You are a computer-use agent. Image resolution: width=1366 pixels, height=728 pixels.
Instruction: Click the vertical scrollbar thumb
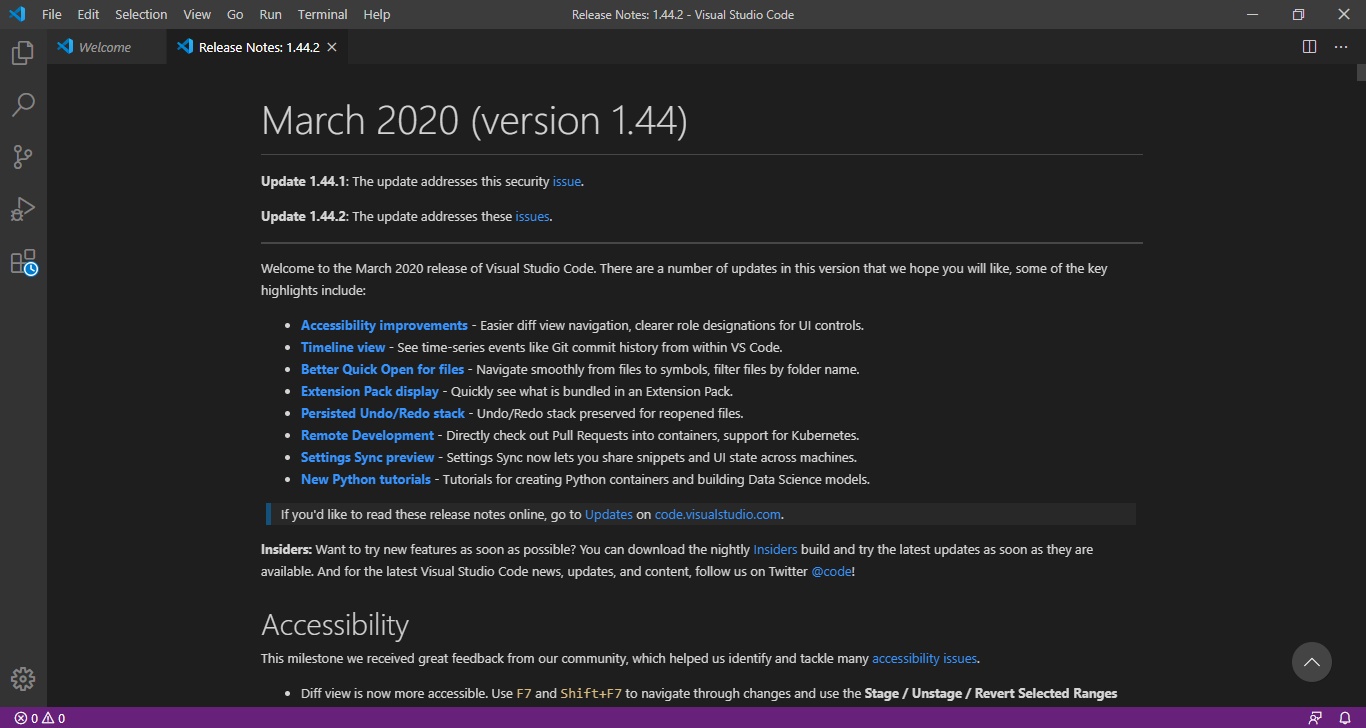coord(1361,72)
